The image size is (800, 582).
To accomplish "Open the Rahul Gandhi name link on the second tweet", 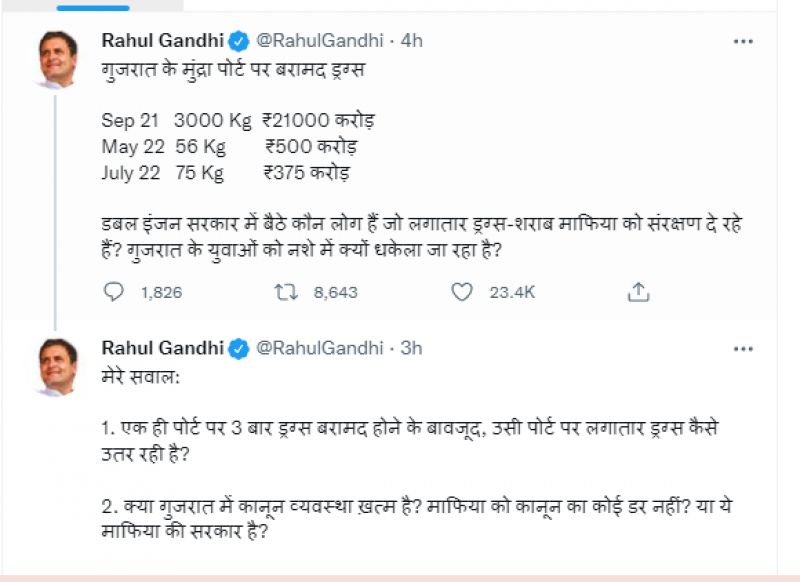I will point(163,348).
